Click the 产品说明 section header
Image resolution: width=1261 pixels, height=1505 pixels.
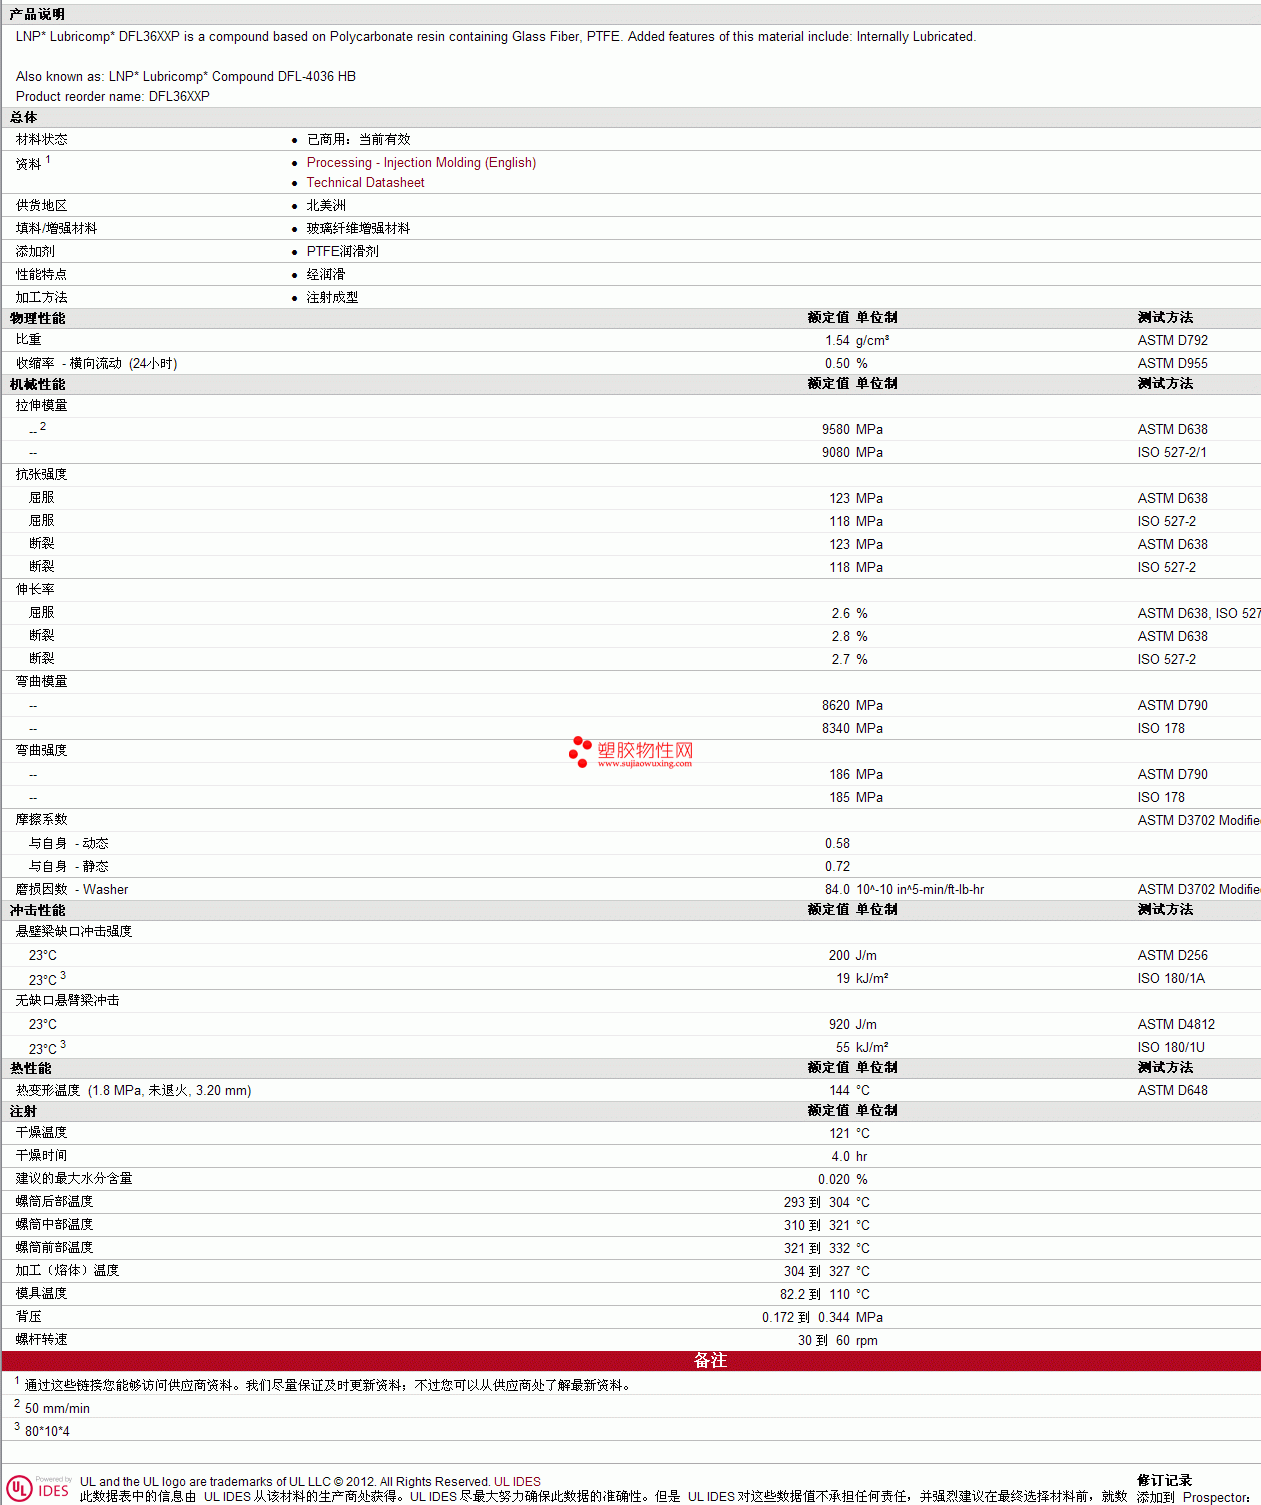pos(37,14)
